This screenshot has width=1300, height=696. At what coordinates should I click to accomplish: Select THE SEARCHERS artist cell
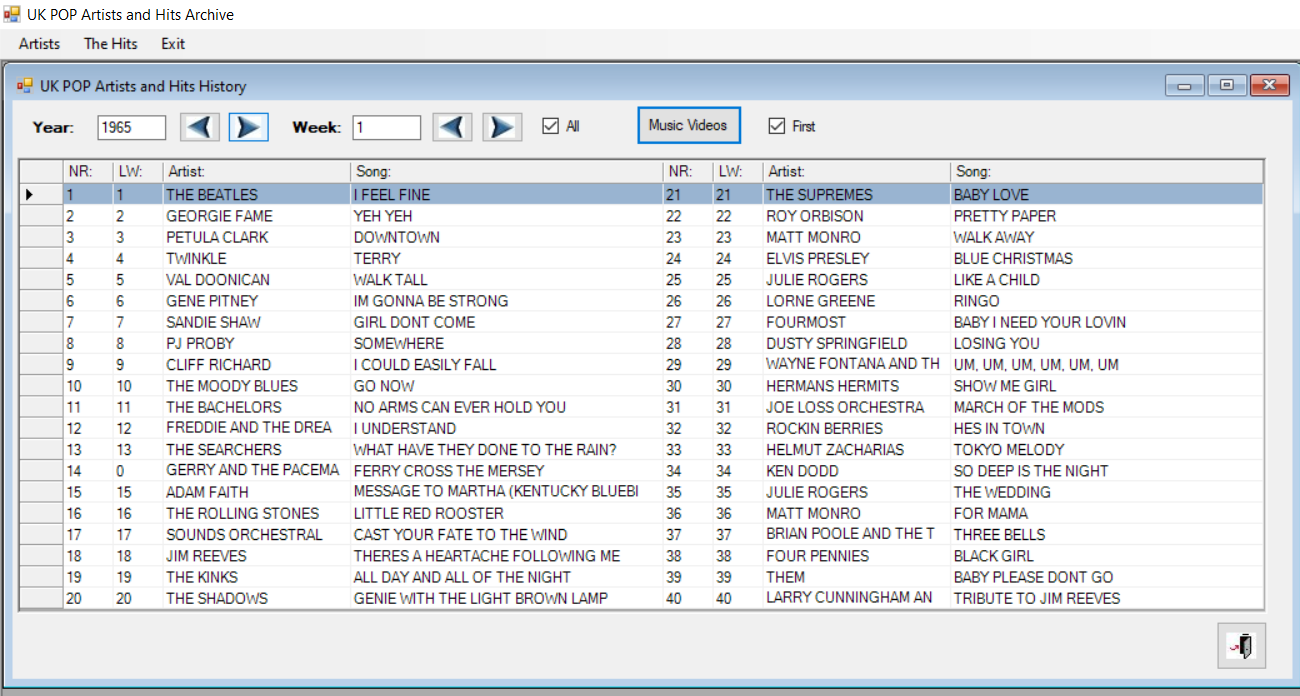257,450
